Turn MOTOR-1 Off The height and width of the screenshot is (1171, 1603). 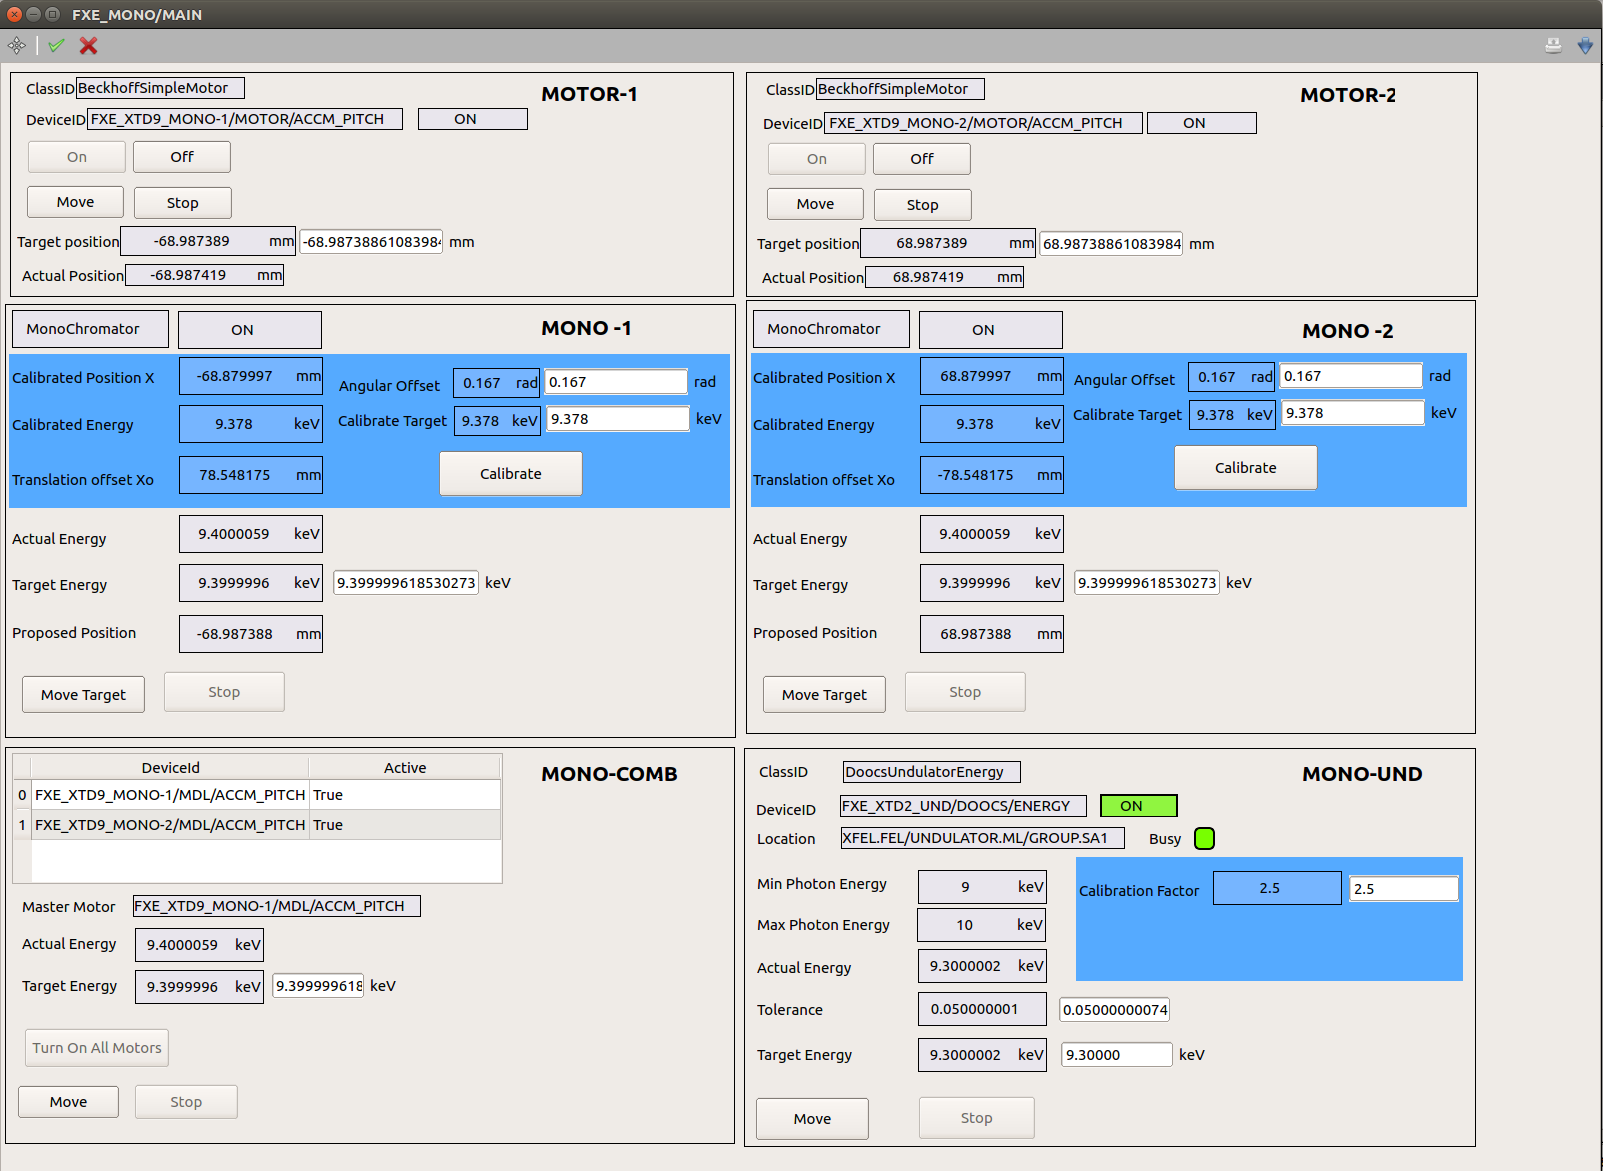182,157
